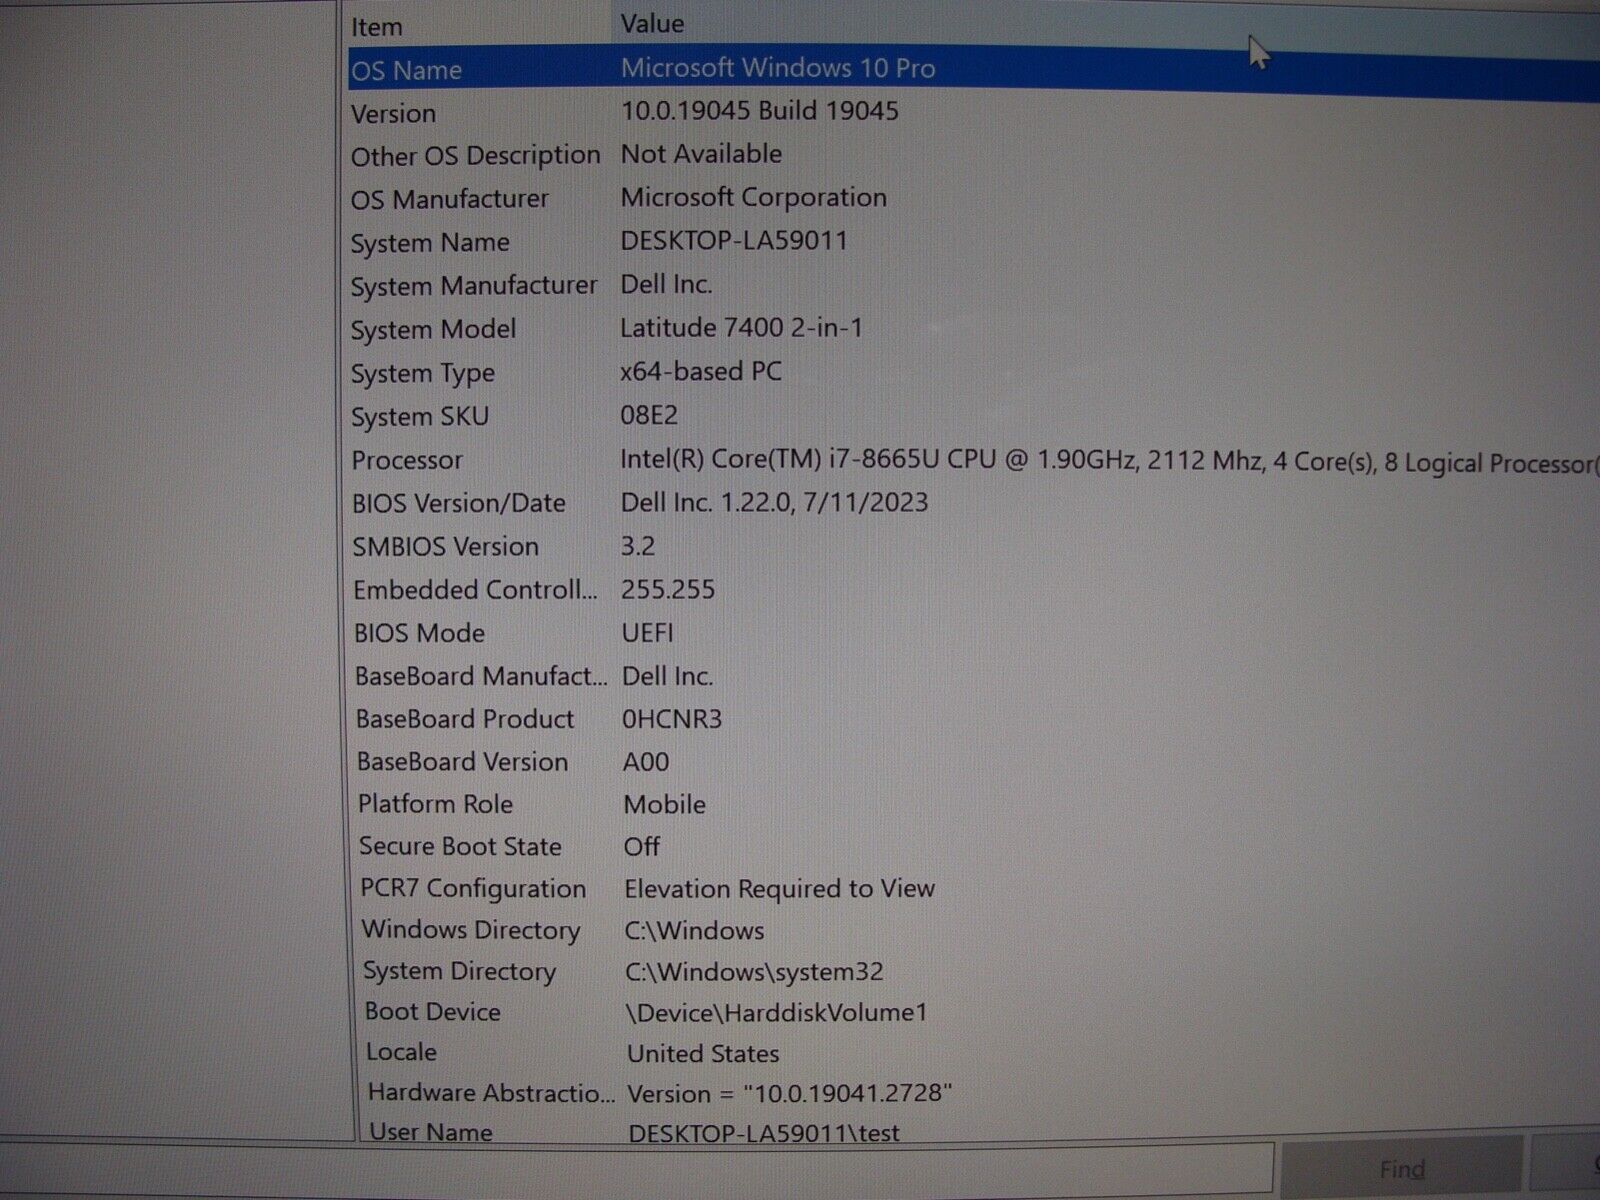
Task: Select the Windows Directory row
Action: click(x=471, y=930)
